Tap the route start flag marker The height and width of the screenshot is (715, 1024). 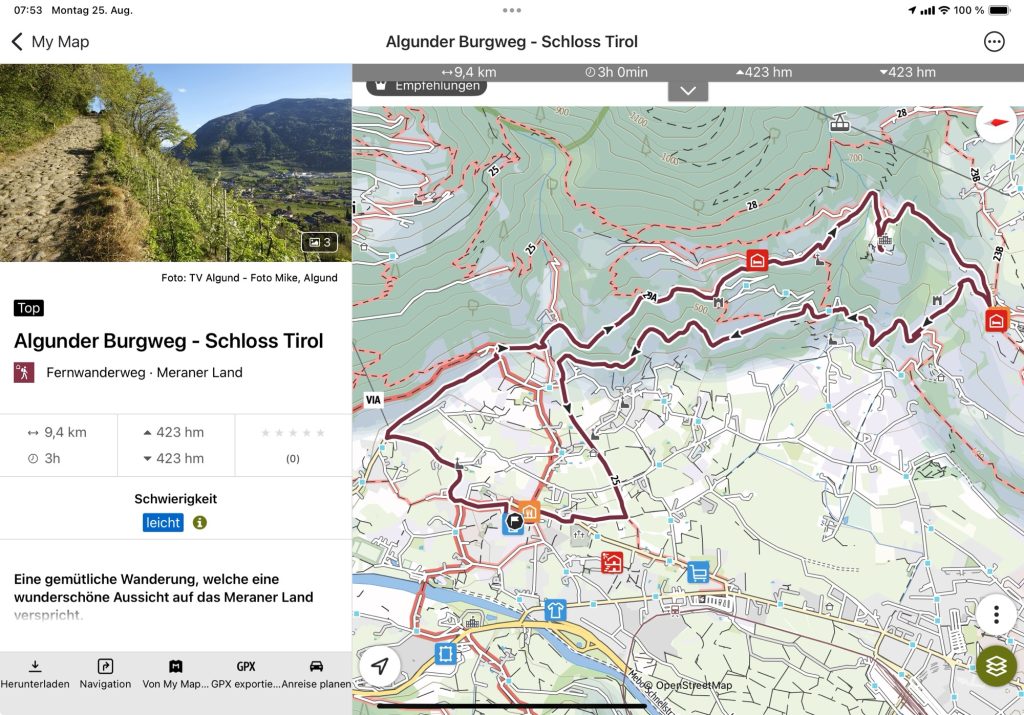coord(513,521)
